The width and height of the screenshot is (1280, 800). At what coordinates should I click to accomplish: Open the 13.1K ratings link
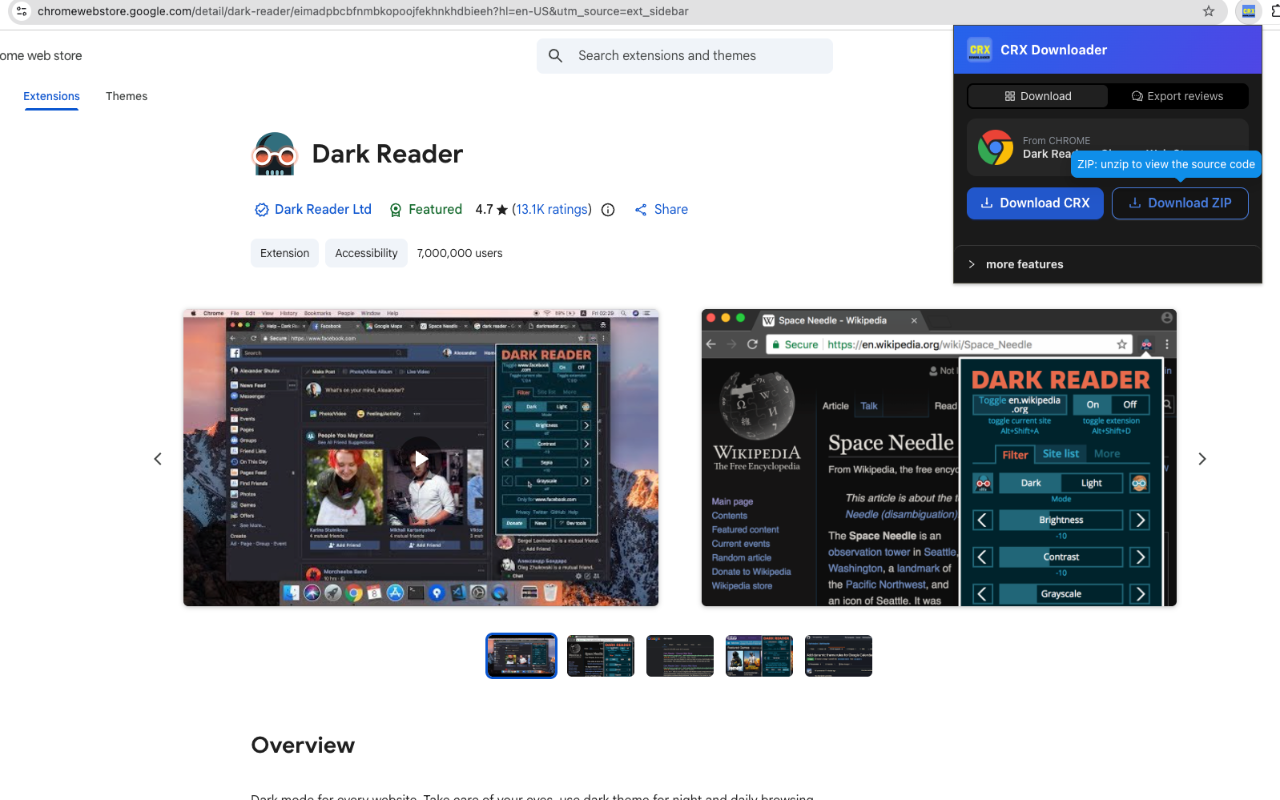tap(552, 210)
